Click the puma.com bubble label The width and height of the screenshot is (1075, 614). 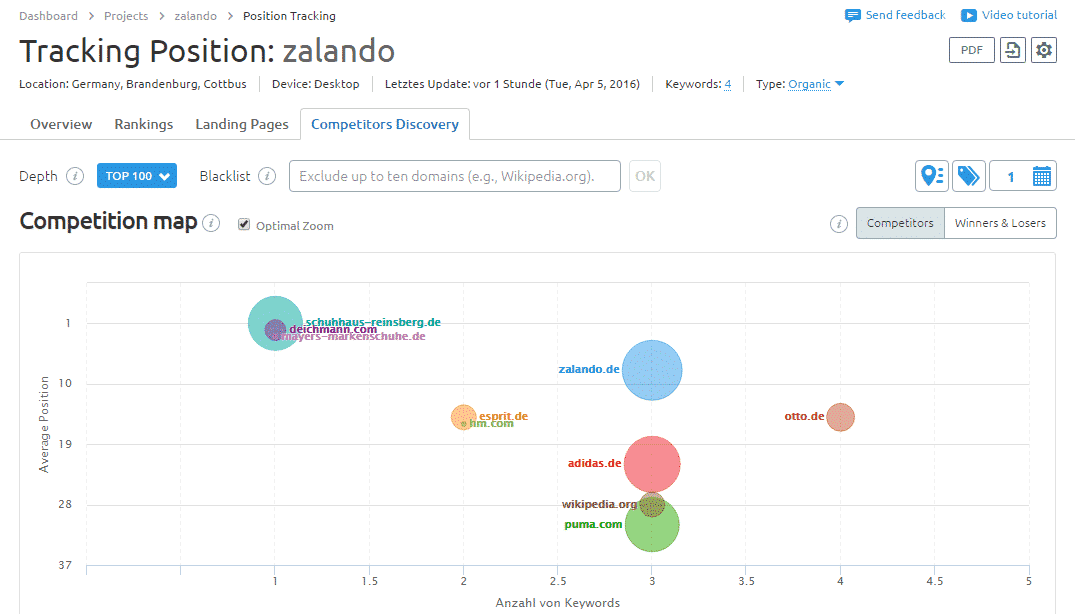coord(593,524)
